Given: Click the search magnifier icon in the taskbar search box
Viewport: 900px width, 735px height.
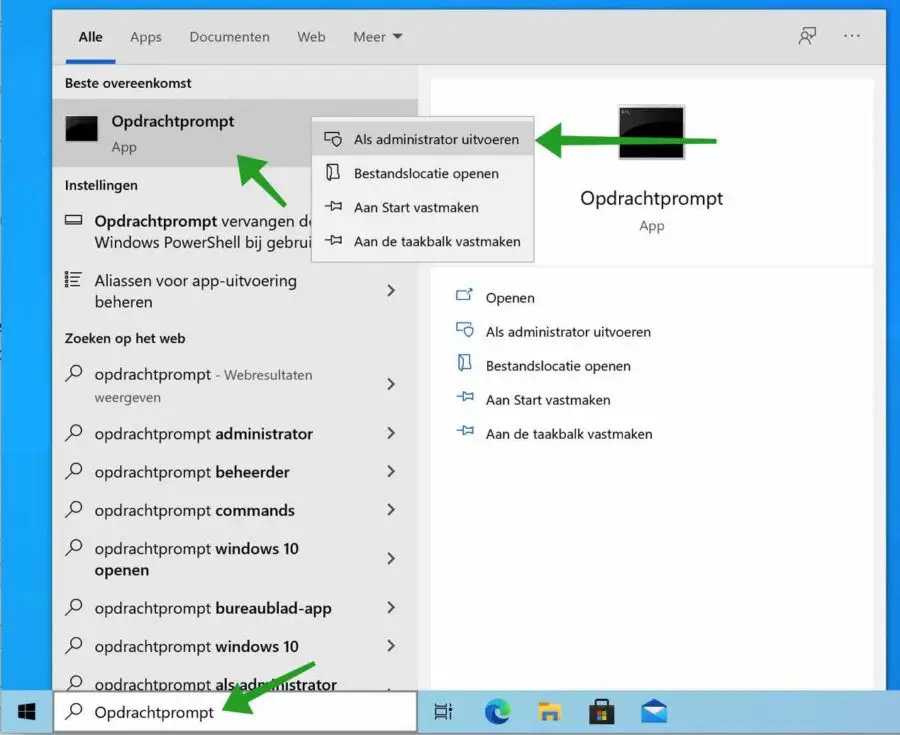Looking at the screenshot, I should pos(73,711).
